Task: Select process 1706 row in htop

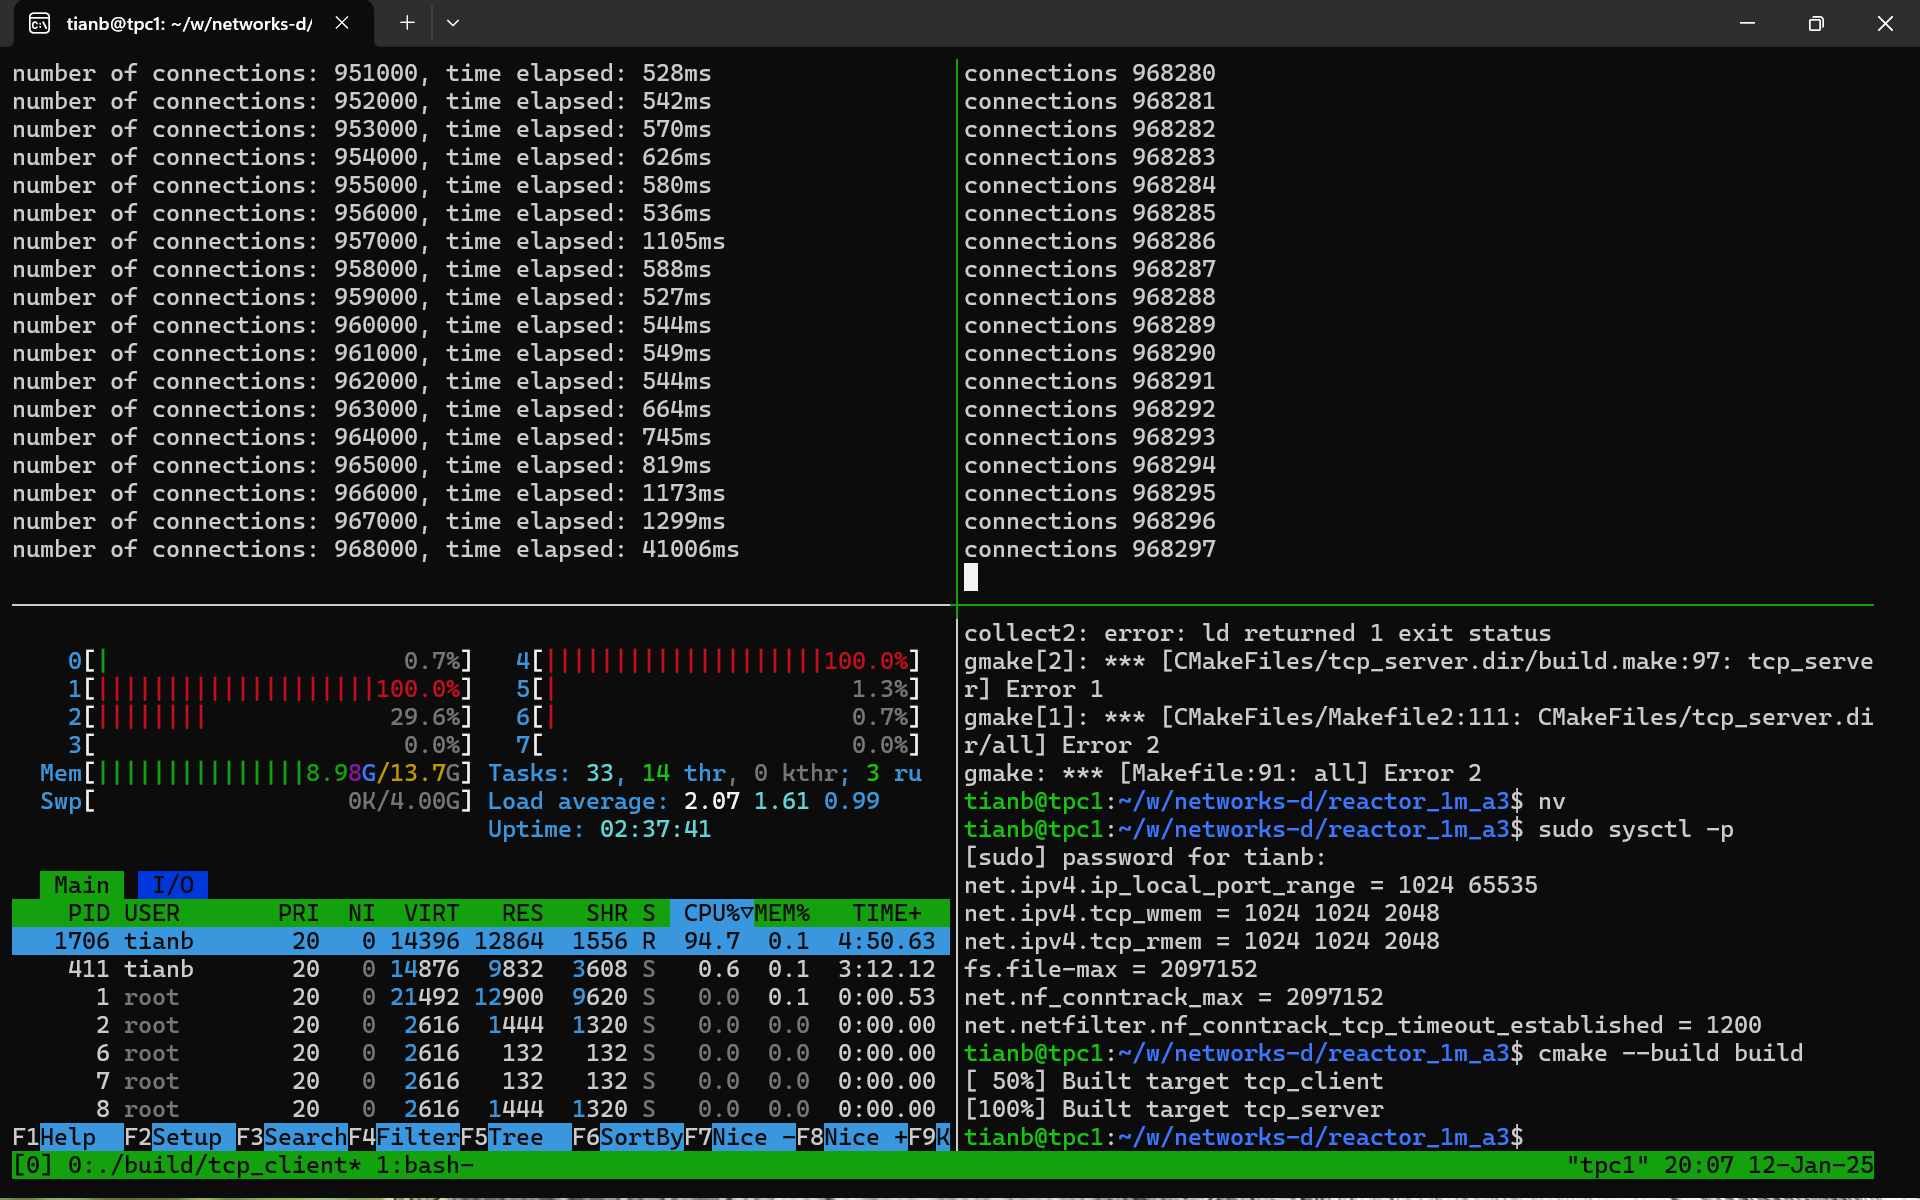Action: pyautogui.click(x=480, y=941)
